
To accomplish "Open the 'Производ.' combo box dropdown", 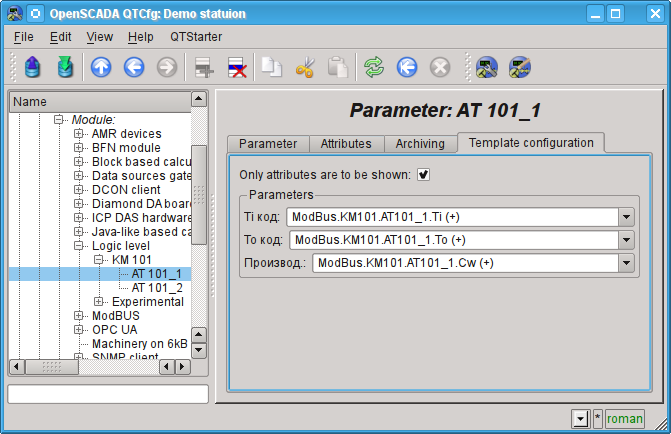I will pos(626,263).
